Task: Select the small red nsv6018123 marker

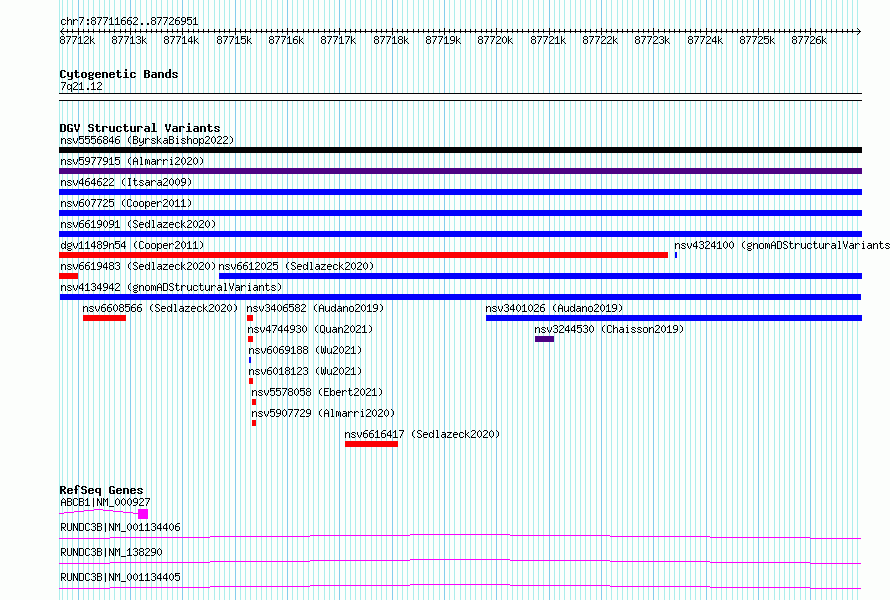Action: click(x=251, y=381)
